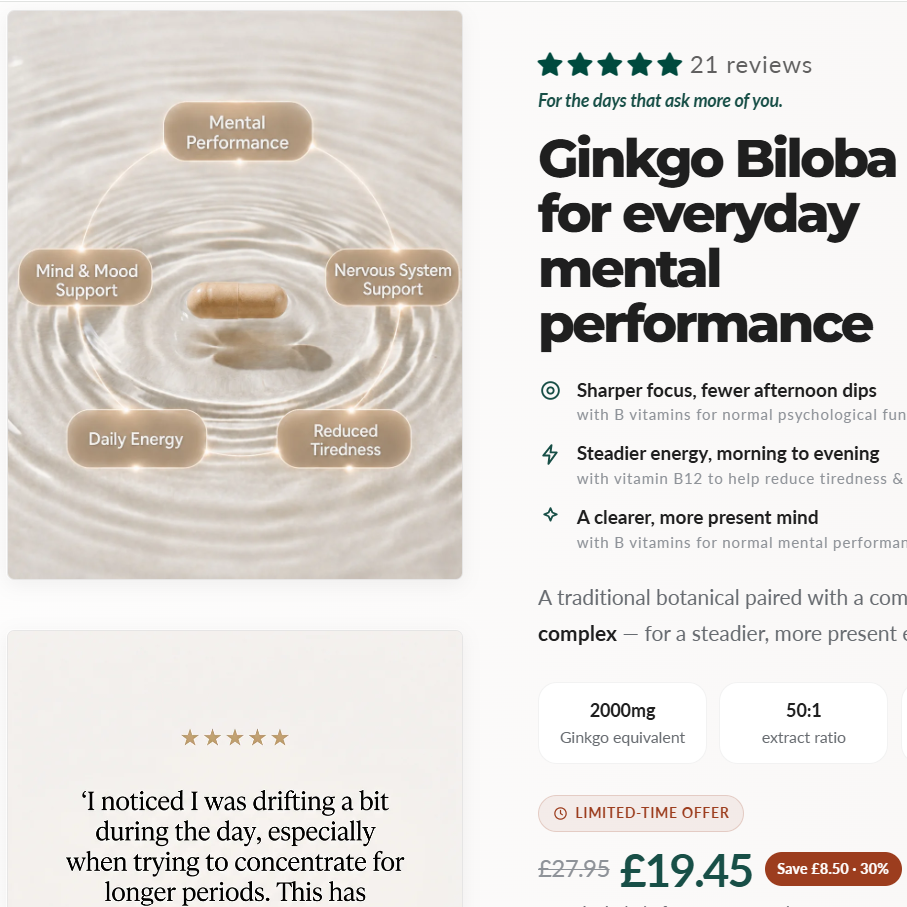Open the customer testimonial card
This screenshot has height=907, width=907.
point(235,769)
